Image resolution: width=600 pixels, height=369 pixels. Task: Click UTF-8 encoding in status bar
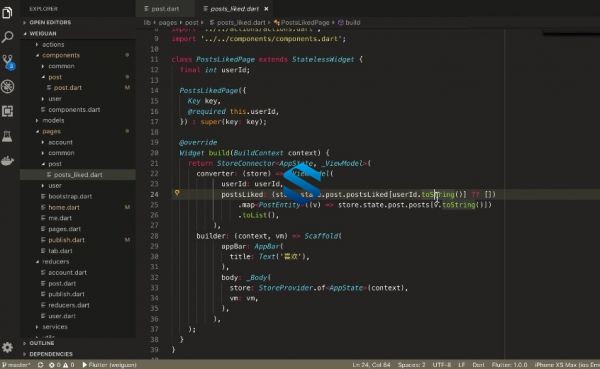tap(442, 365)
